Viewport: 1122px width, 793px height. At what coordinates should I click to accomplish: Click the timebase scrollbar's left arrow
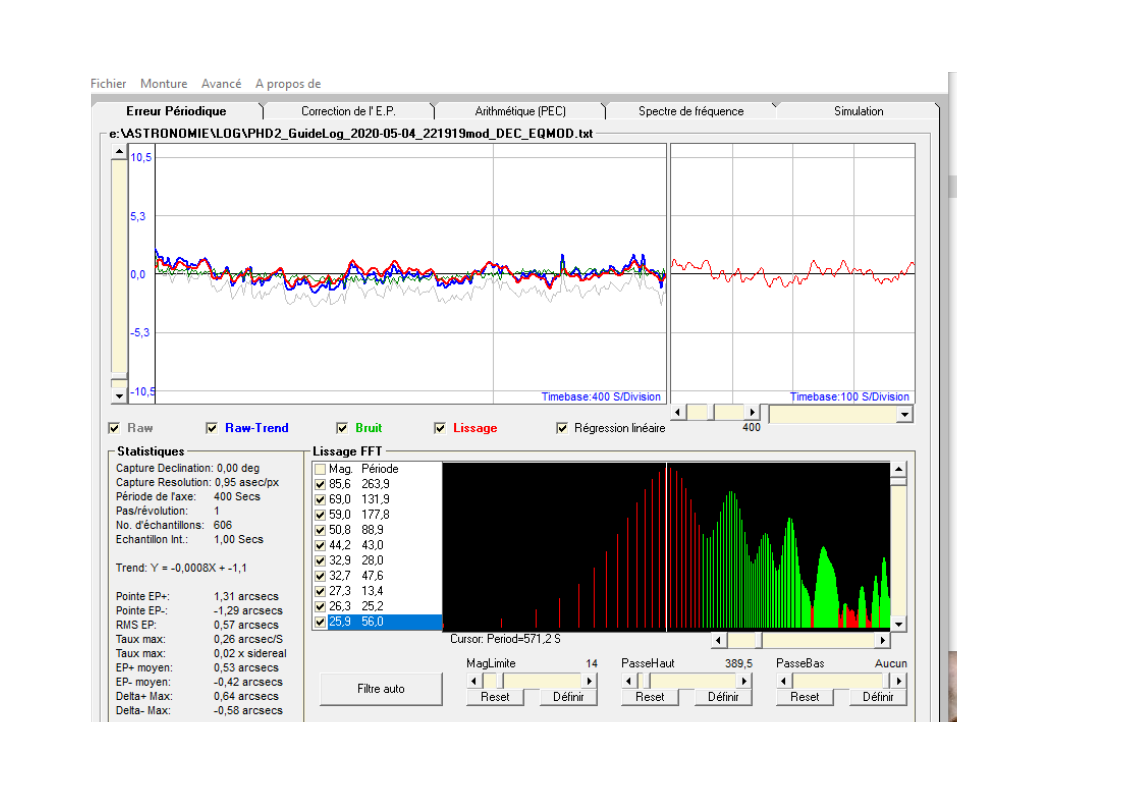coord(677,414)
